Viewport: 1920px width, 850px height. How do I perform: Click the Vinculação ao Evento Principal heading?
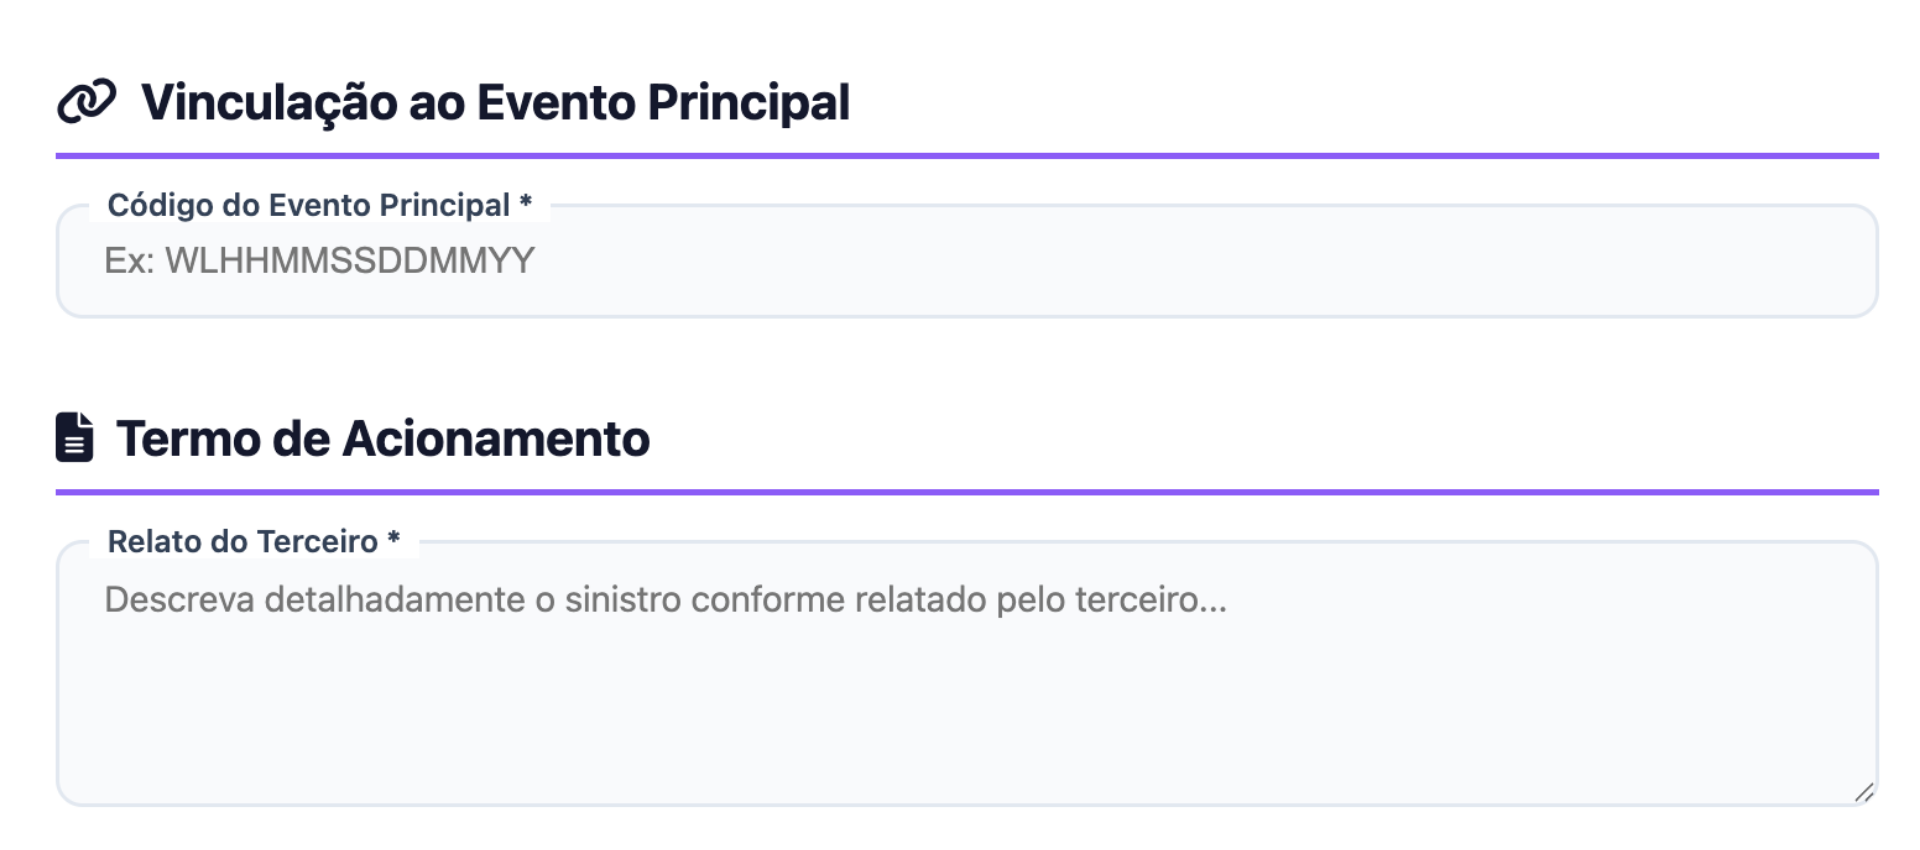[x=498, y=100]
